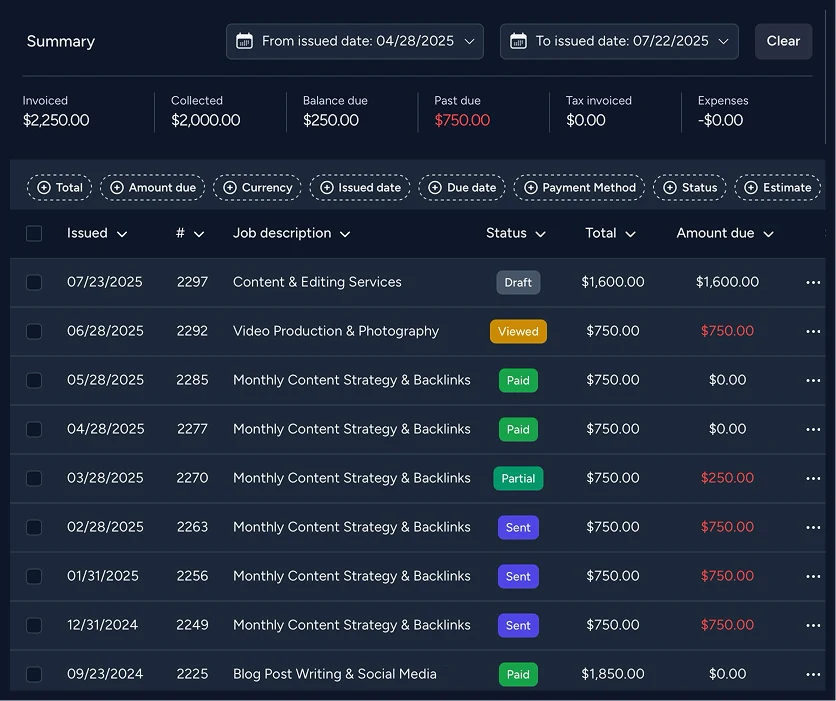Open the To issued date dropdown

coord(620,41)
